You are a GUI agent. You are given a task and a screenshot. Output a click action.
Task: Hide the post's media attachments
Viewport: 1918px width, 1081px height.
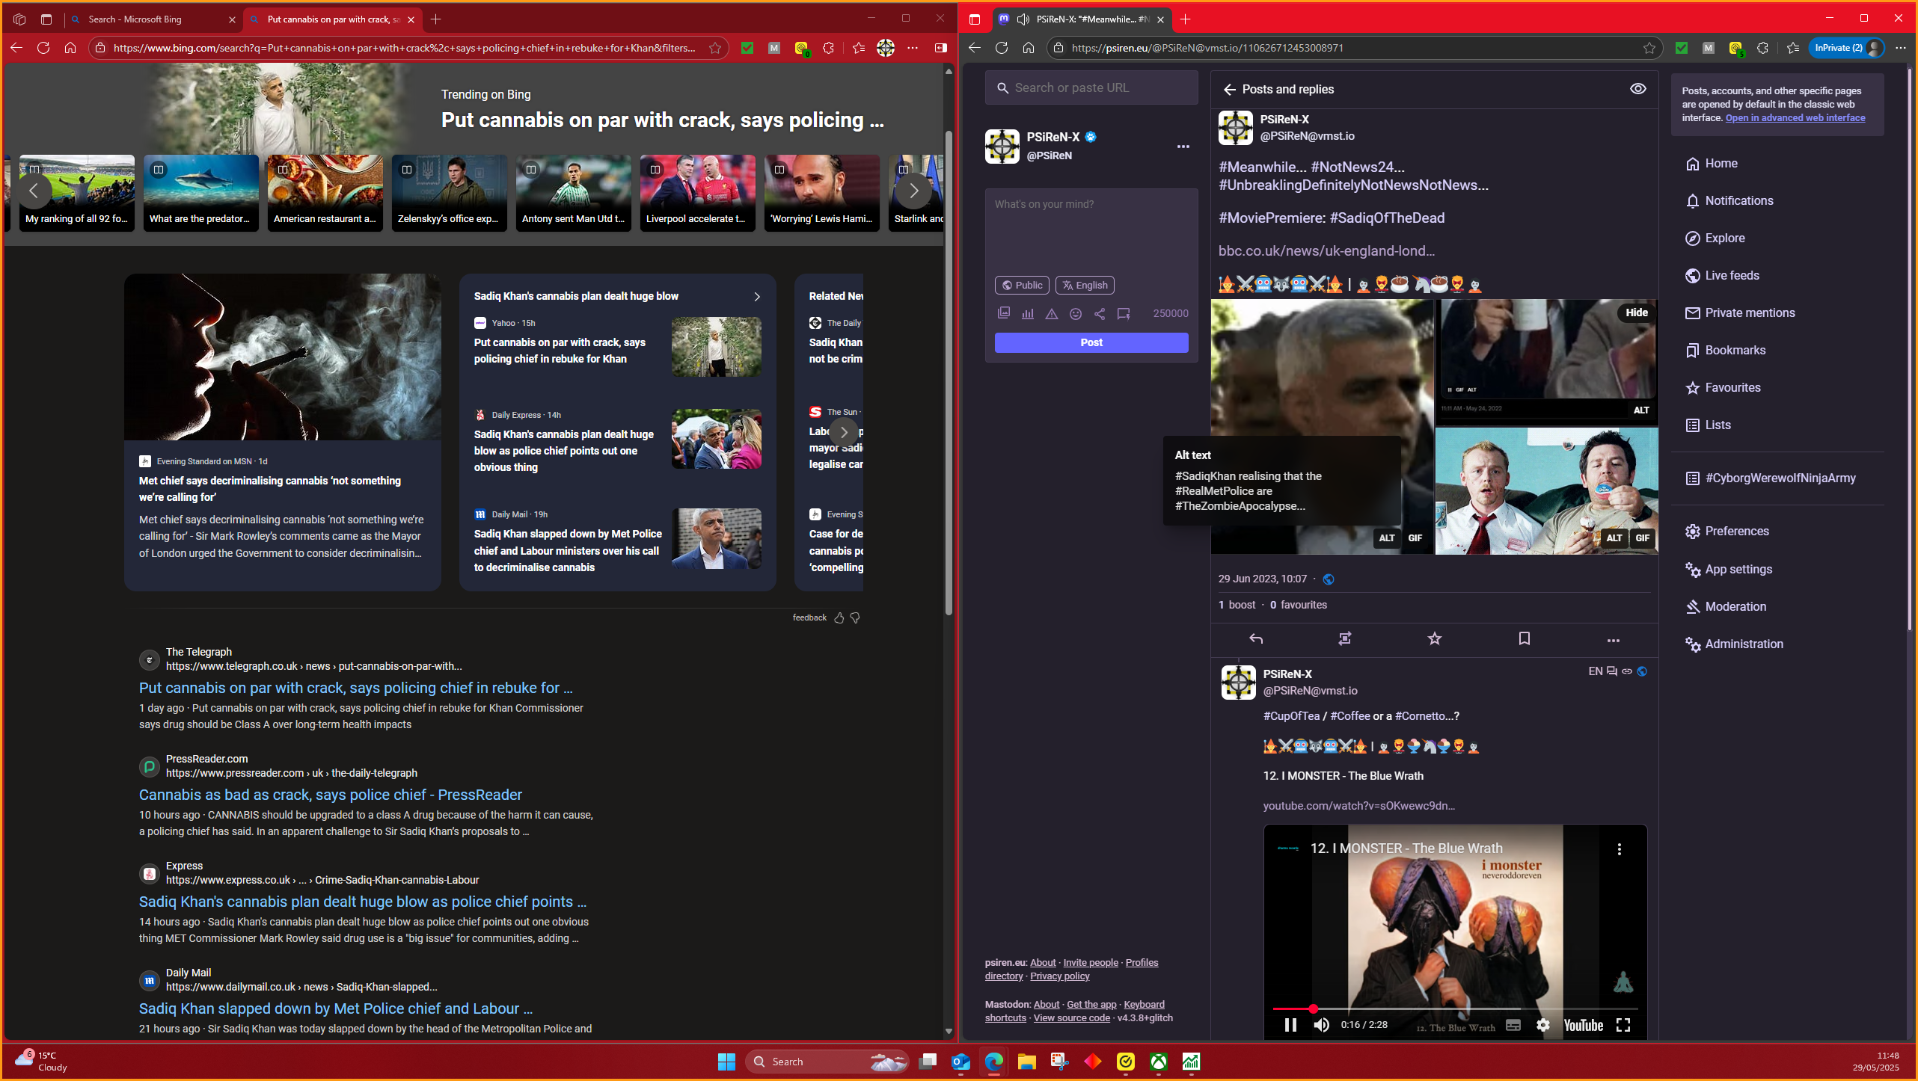pyautogui.click(x=1636, y=313)
